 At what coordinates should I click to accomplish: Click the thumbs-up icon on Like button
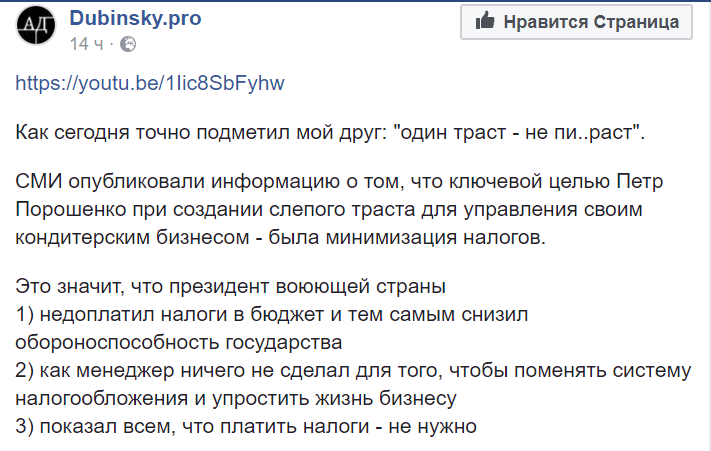tap(486, 21)
